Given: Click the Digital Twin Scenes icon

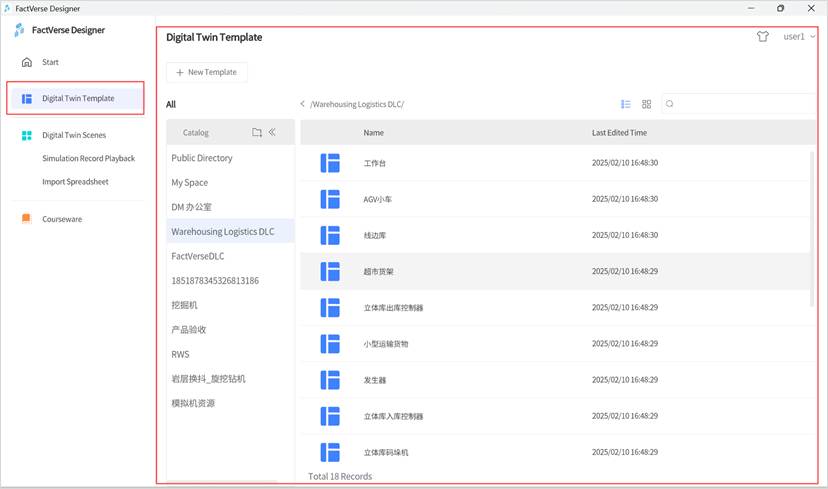Looking at the screenshot, I should (x=27, y=135).
